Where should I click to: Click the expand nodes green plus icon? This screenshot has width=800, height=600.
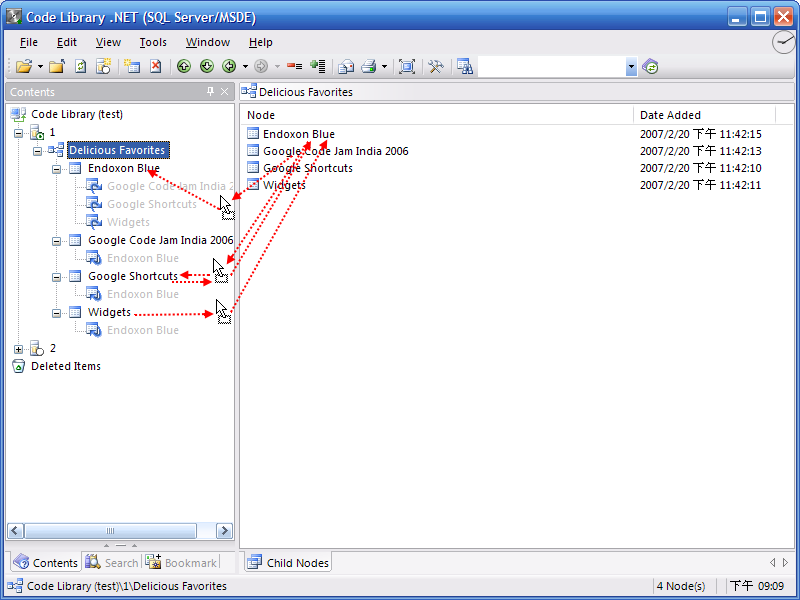(317, 66)
